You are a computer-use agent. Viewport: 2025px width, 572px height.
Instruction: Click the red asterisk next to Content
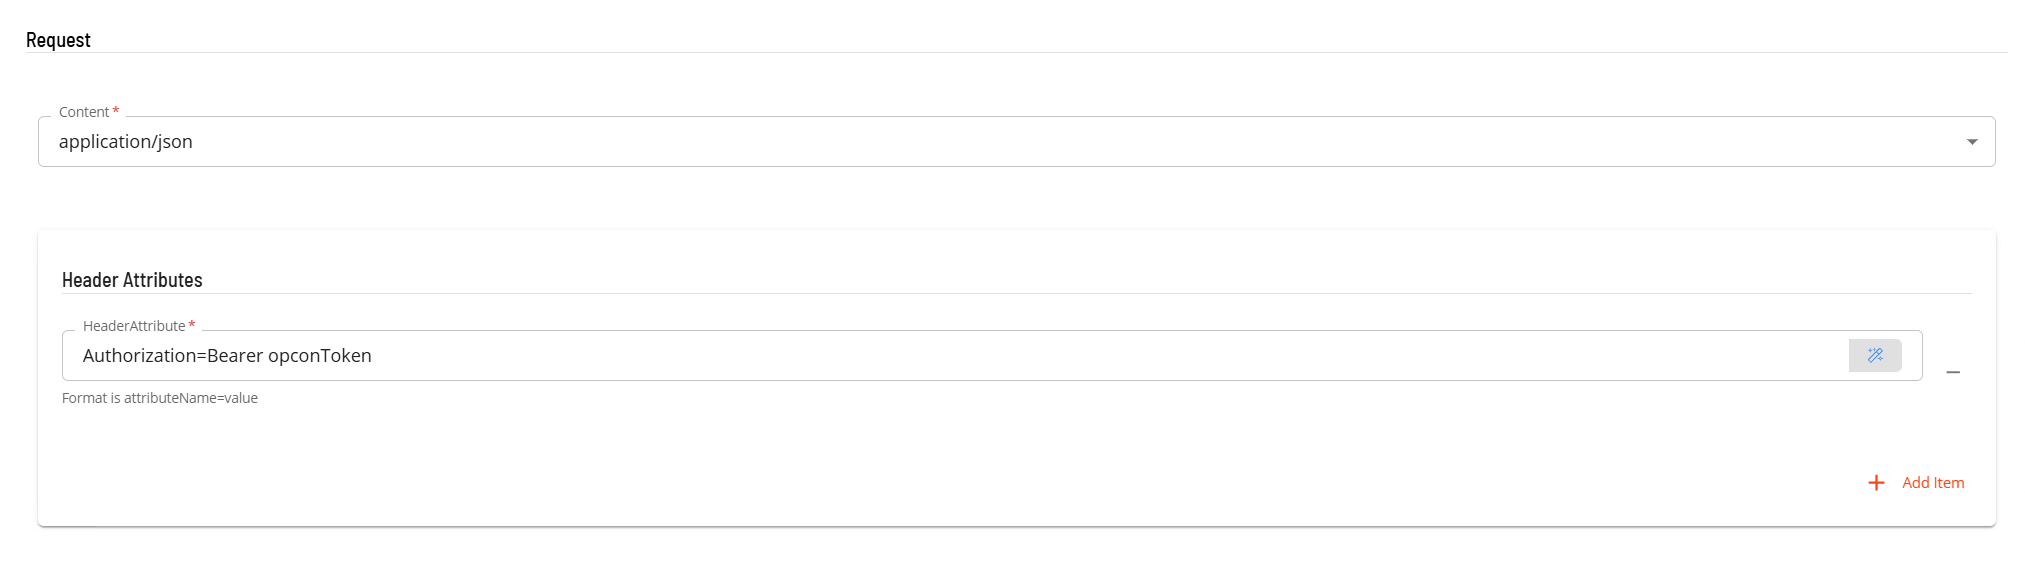pyautogui.click(x=116, y=111)
